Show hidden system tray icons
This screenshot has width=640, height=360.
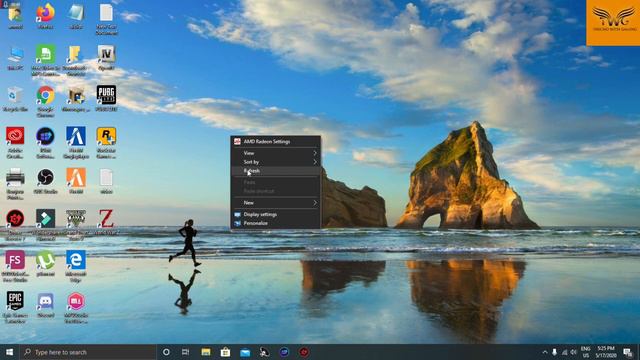coord(544,352)
